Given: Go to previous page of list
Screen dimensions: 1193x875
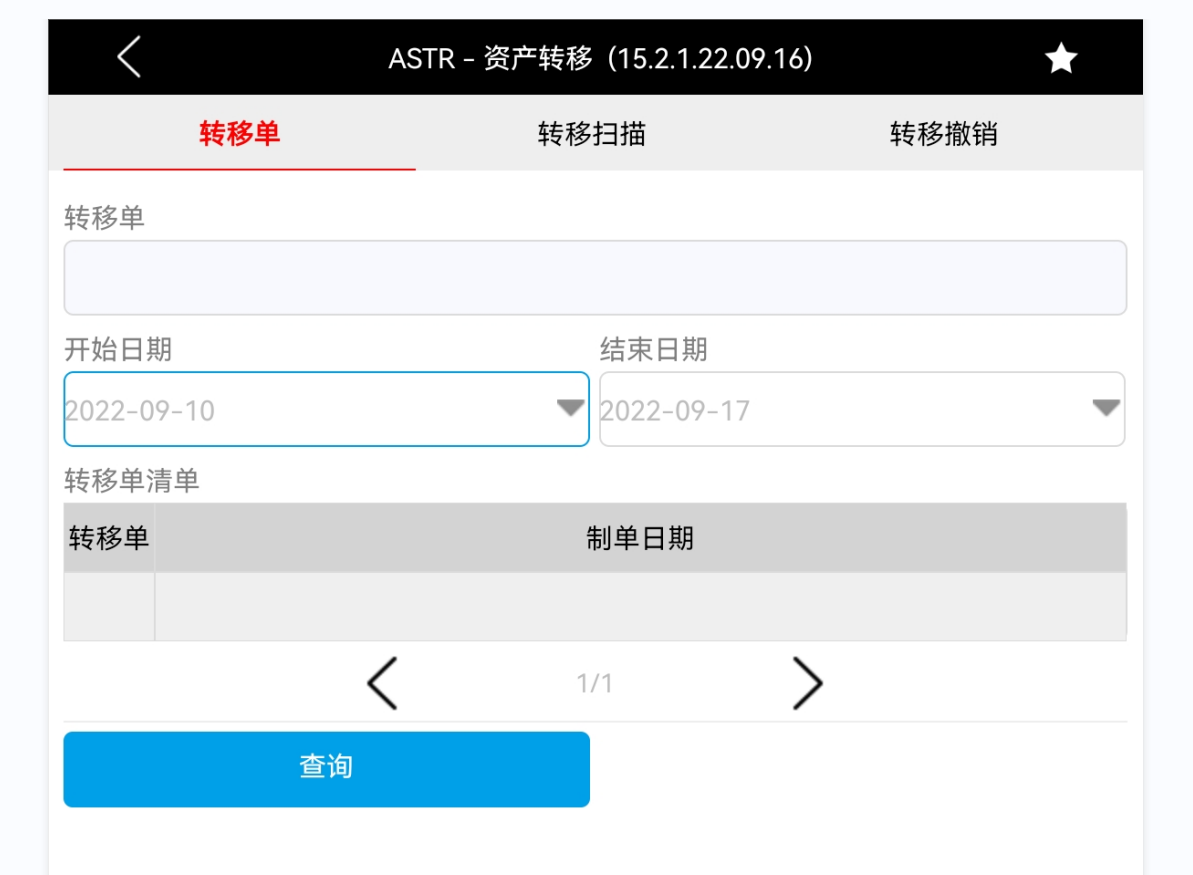Looking at the screenshot, I should coord(382,684).
